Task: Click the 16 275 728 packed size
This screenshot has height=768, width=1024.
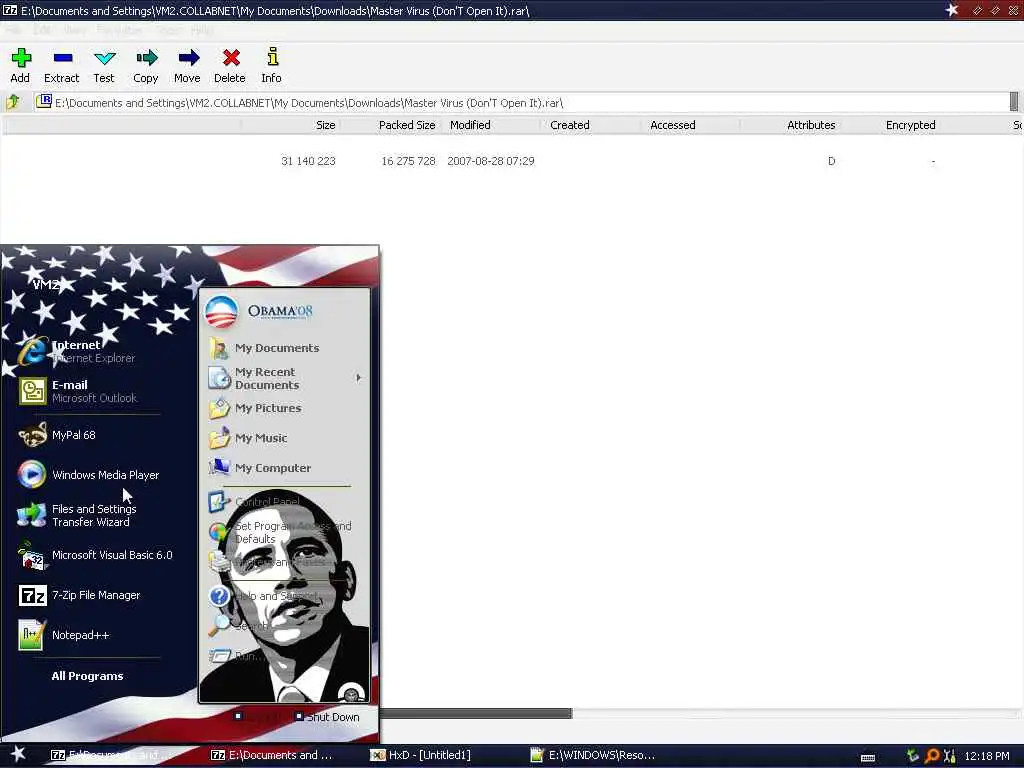Action: [408, 161]
